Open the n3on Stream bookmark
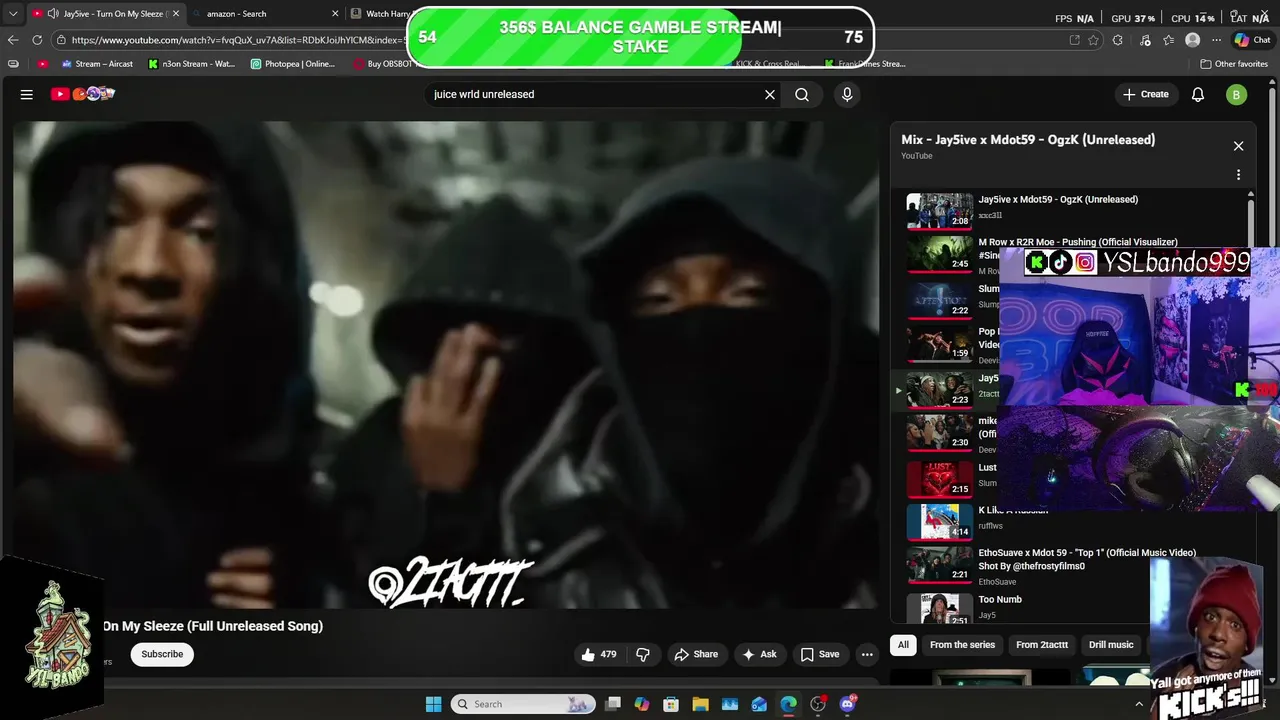Image resolution: width=1280 pixels, height=720 pixels. [x=191, y=64]
